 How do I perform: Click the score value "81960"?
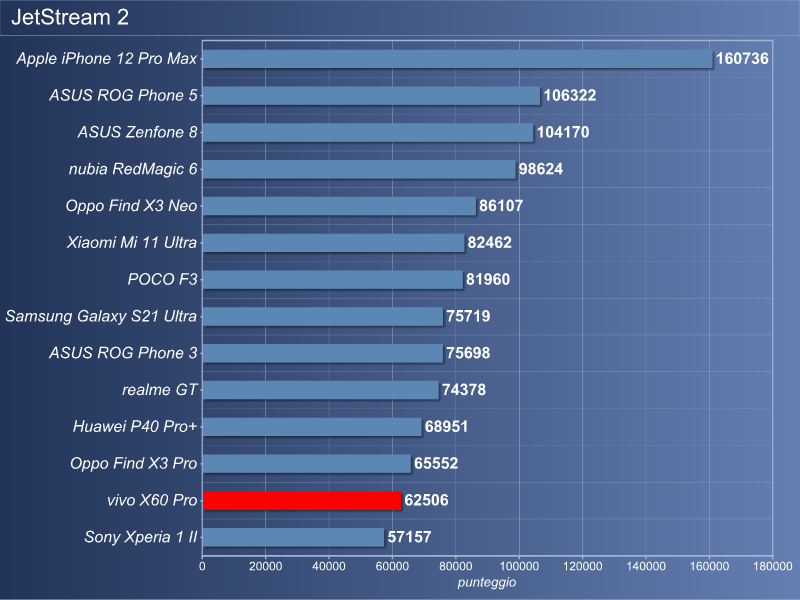pos(488,279)
